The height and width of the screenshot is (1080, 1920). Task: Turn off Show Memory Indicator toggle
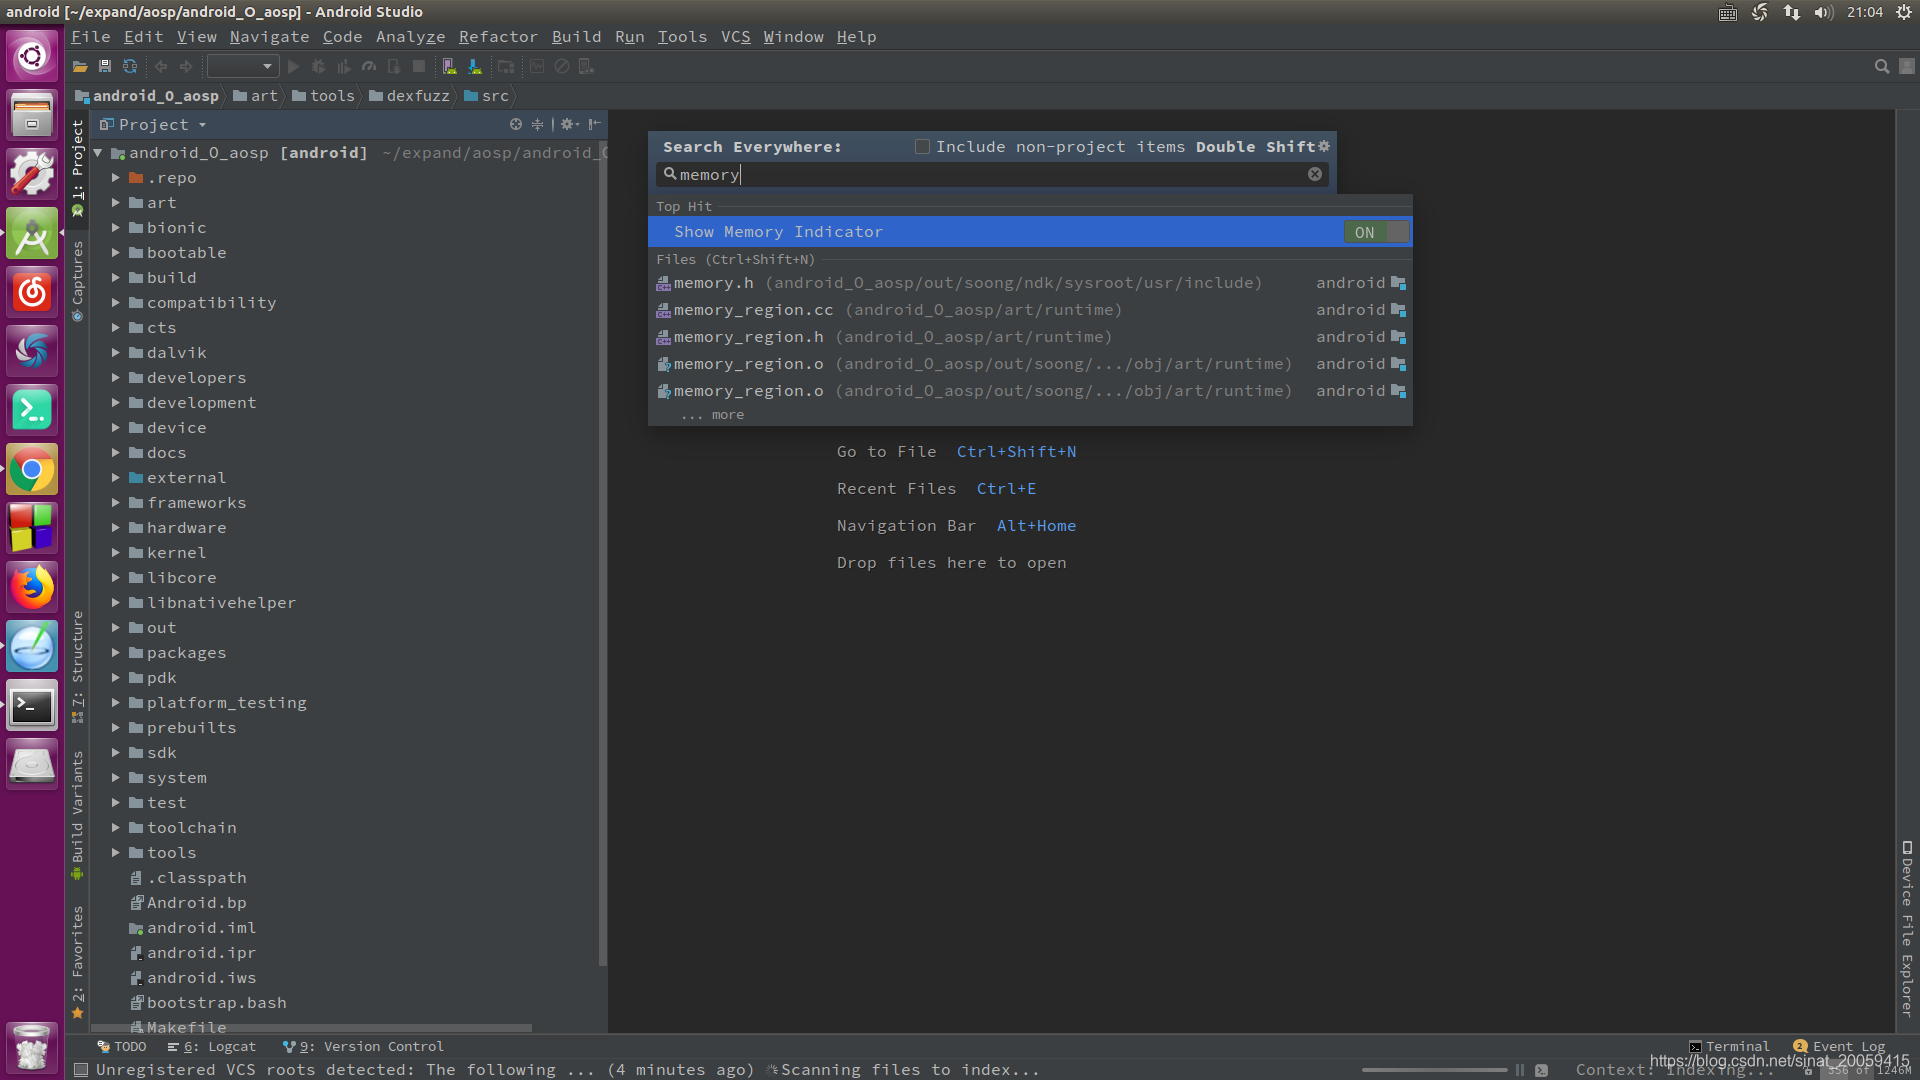pyautogui.click(x=1377, y=232)
